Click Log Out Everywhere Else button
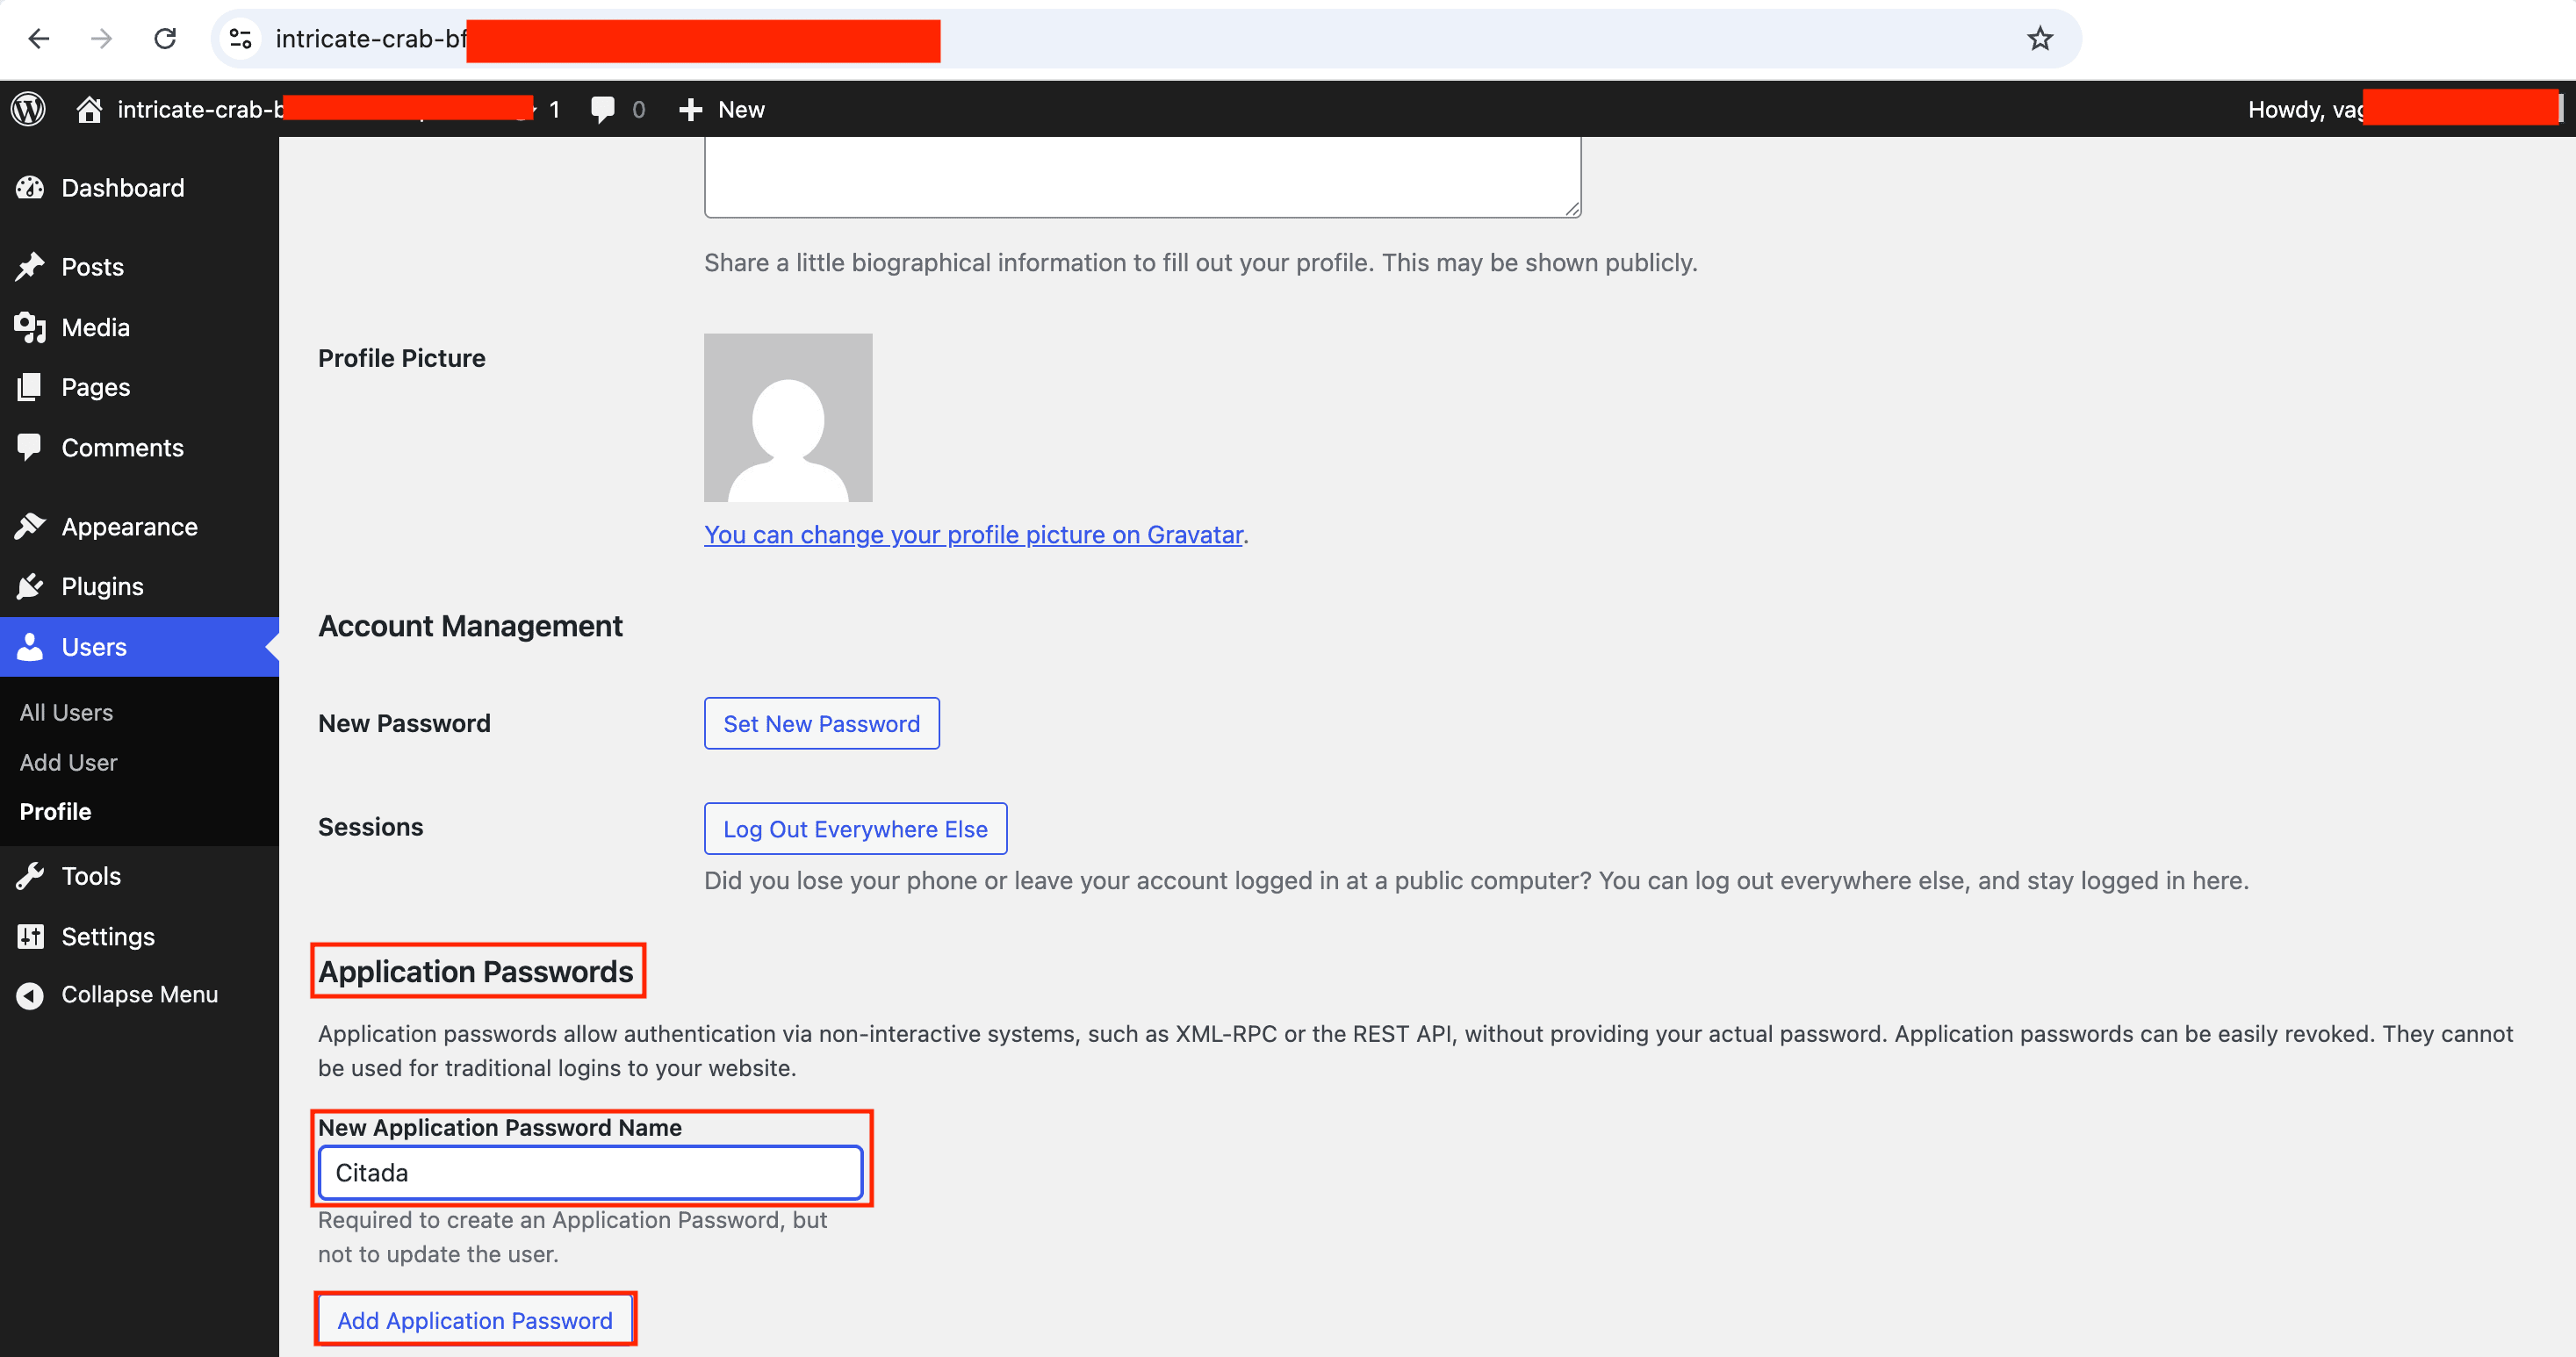This screenshot has height=1357, width=2576. click(855, 829)
